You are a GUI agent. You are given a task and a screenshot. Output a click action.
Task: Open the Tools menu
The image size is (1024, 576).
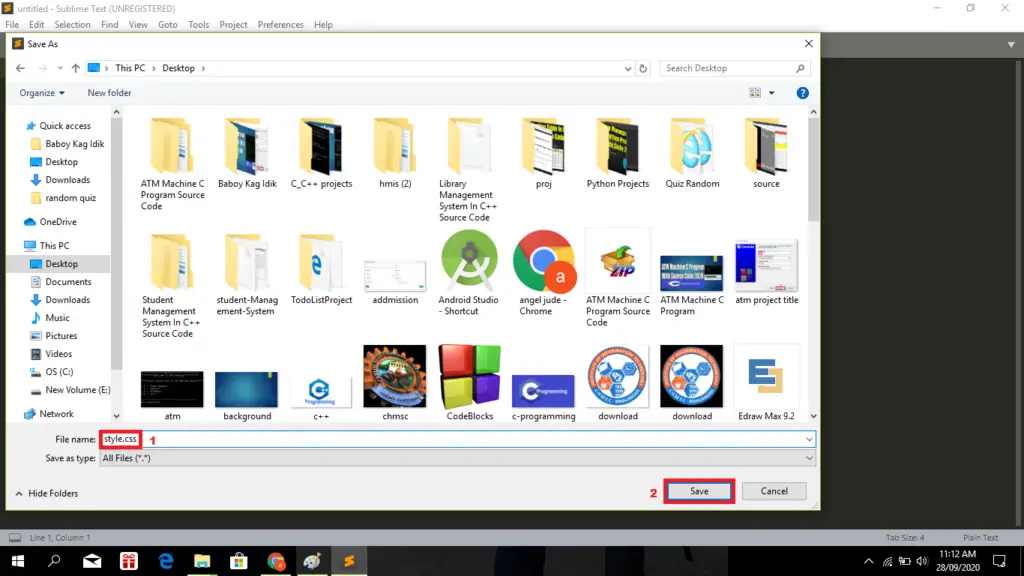tap(198, 24)
